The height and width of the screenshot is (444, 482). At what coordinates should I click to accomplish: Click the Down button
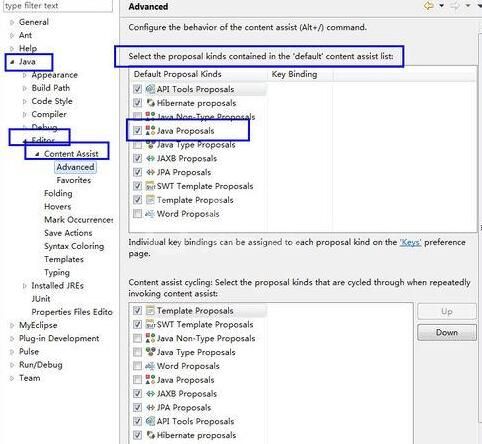click(x=447, y=332)
